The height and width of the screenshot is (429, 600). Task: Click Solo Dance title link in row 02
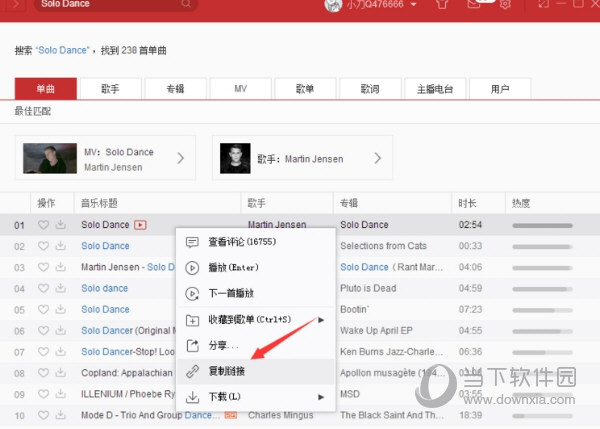point(105,246)
